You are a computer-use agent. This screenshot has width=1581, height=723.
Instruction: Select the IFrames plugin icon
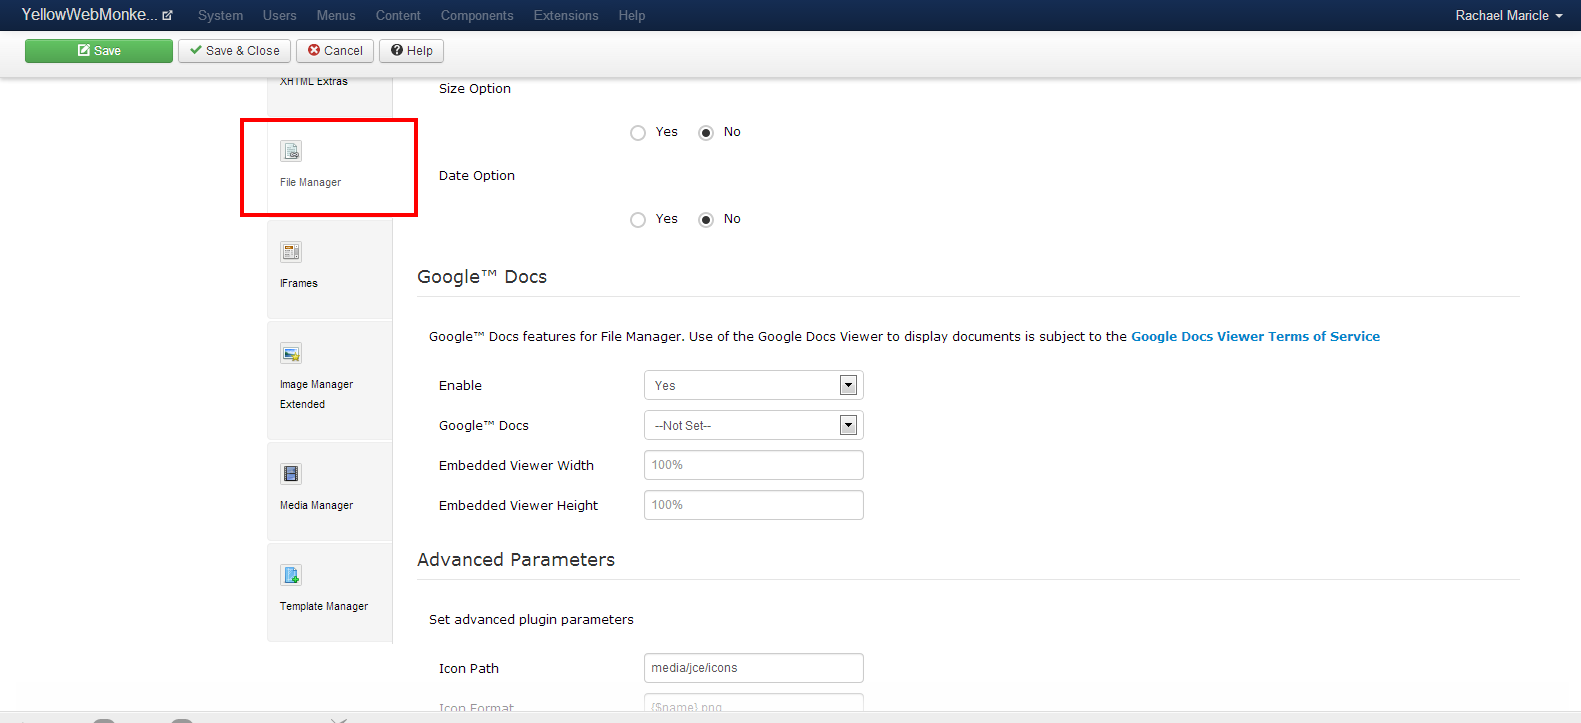pyautogui.click(x=291, y=252)
